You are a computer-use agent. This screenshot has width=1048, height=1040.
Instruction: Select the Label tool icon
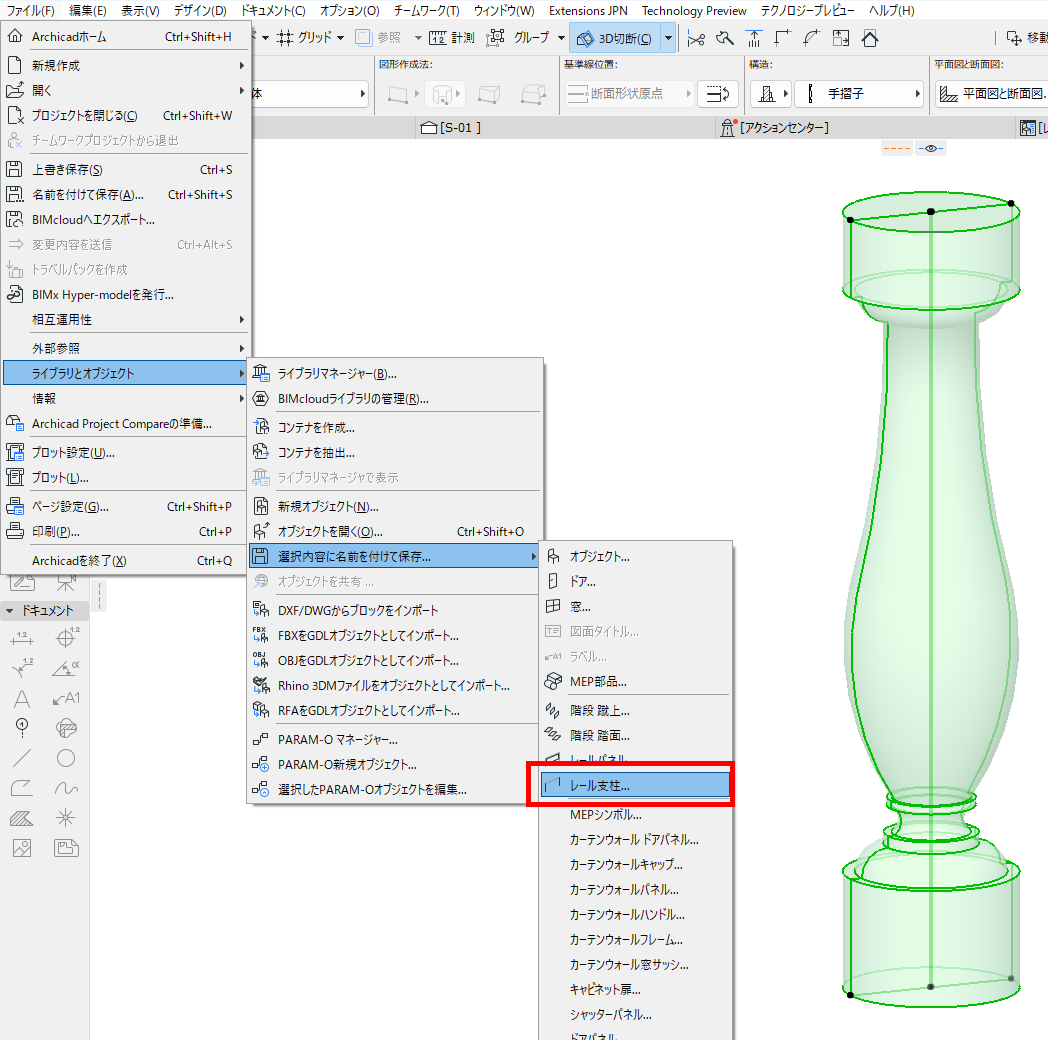(66, 698)
